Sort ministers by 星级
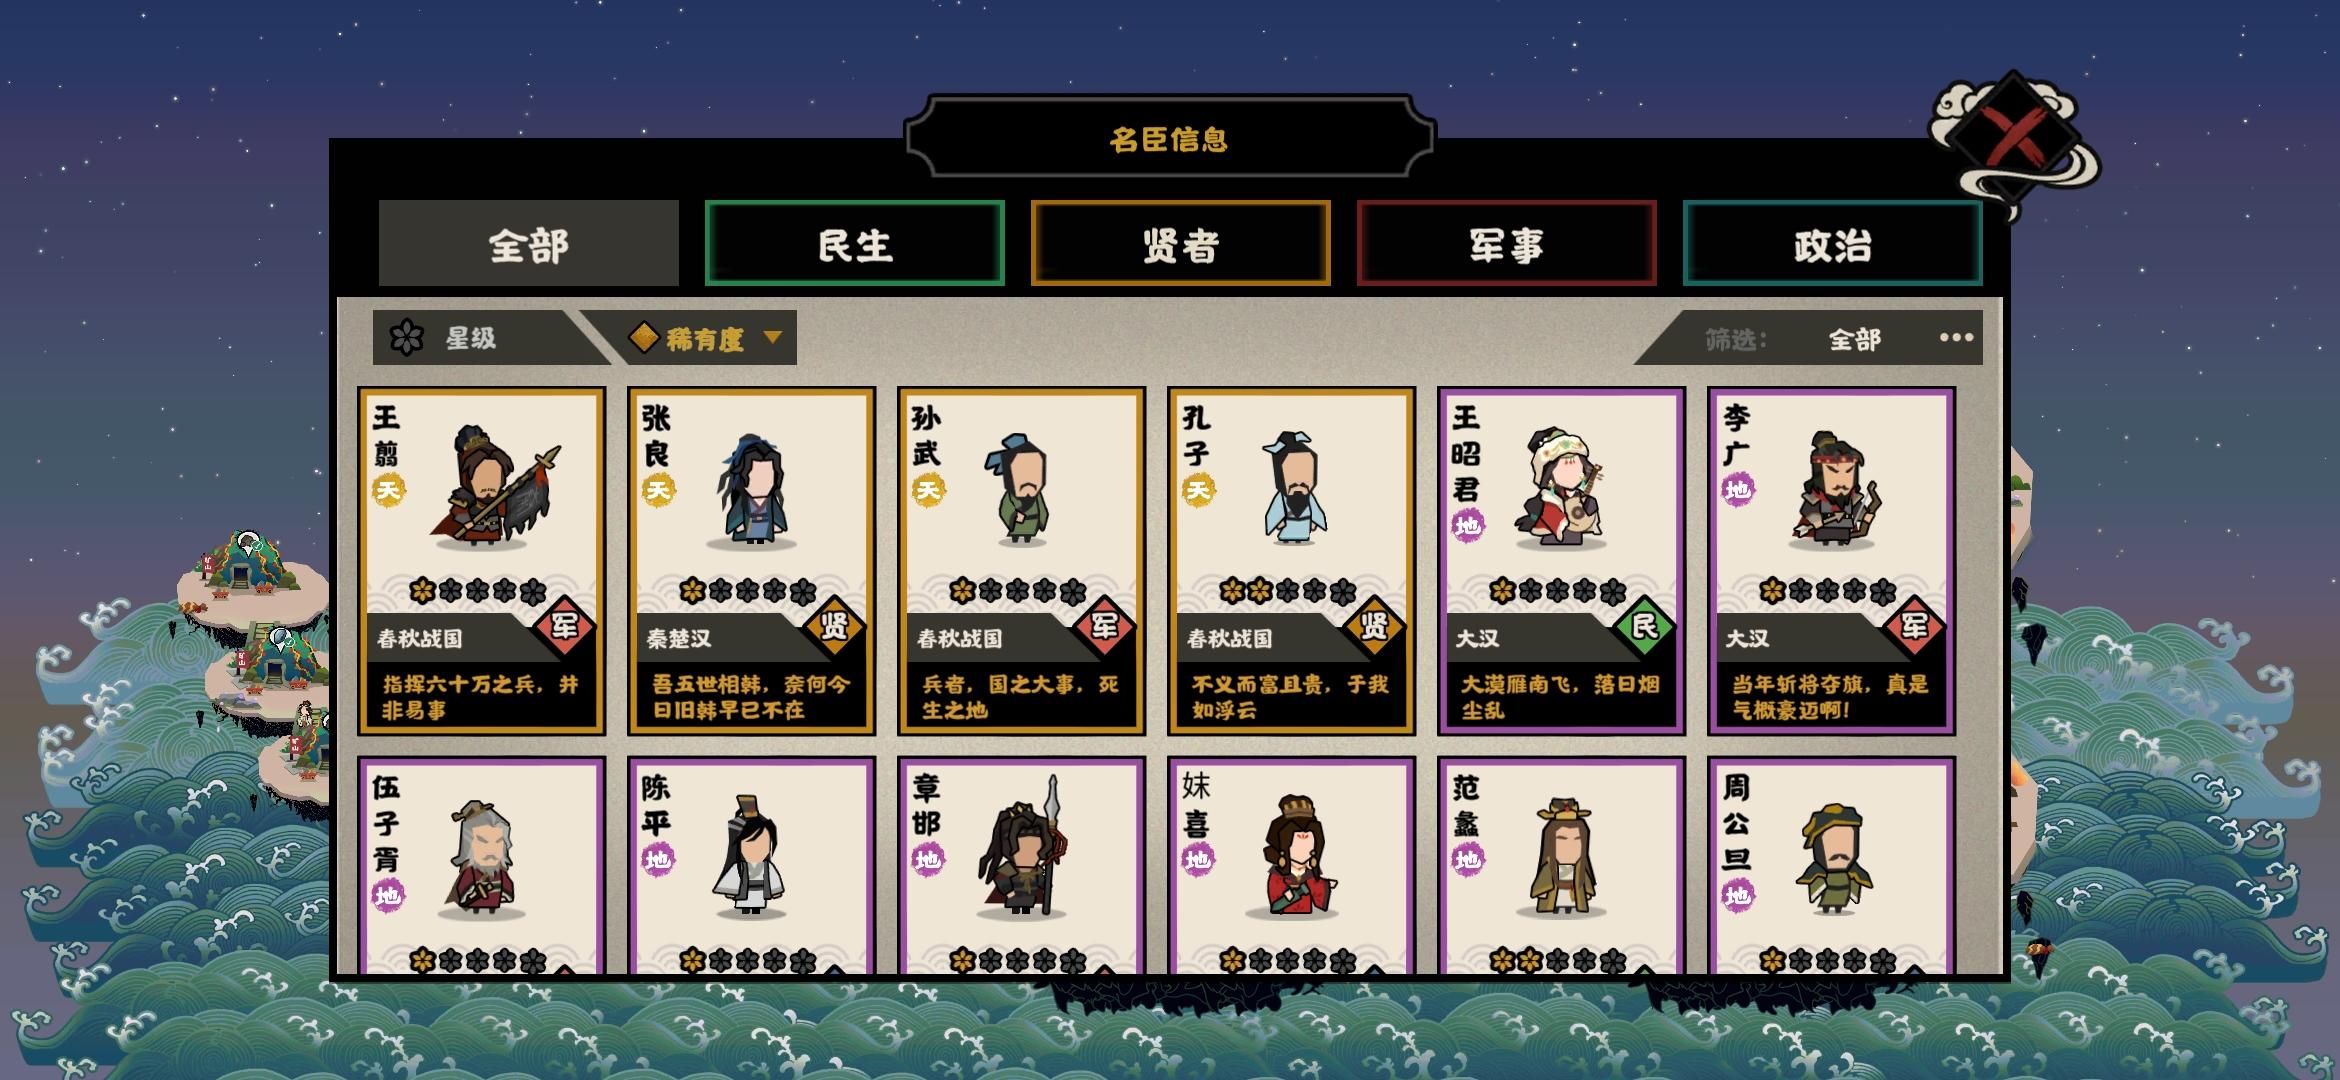This screenshot has width=2340, height=1080. (470, 338)
